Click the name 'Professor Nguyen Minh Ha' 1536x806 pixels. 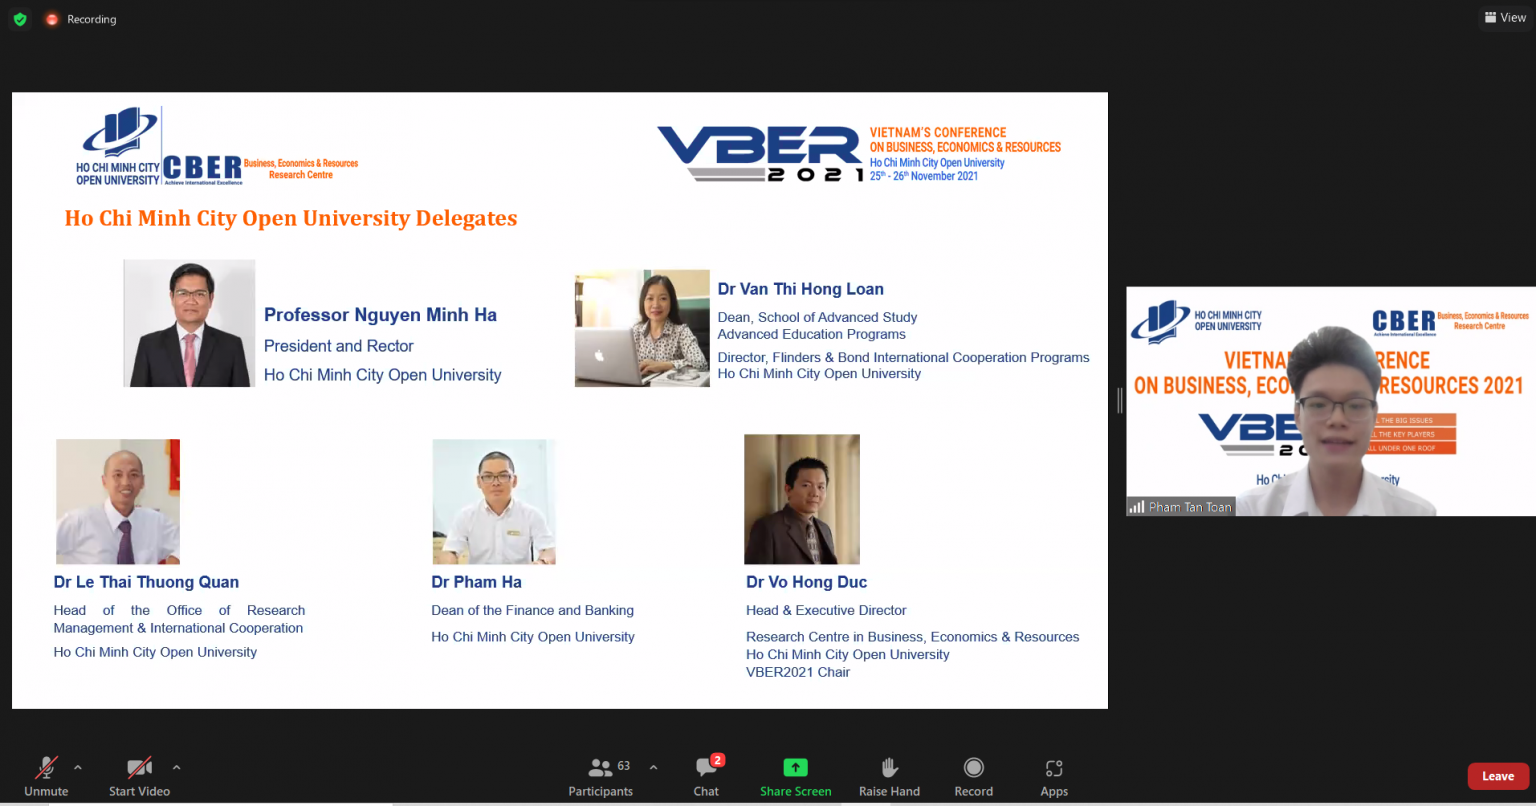[380, 315]
